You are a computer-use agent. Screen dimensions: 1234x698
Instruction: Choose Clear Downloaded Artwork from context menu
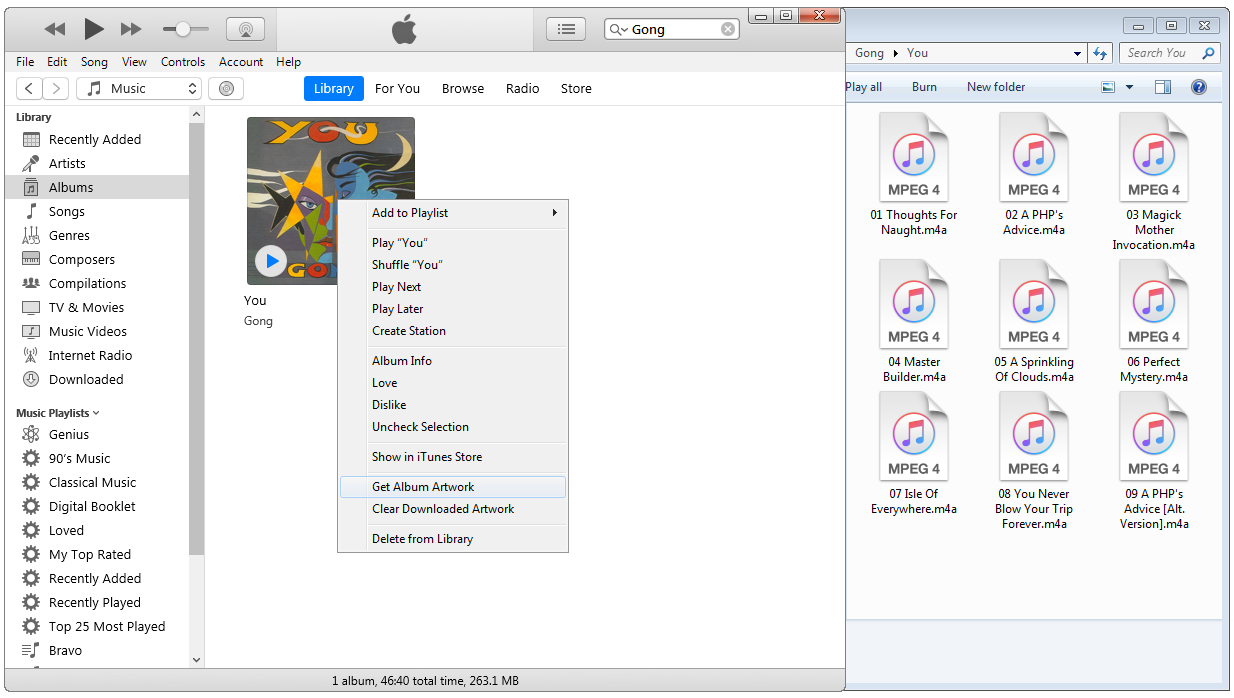[x=453, y=508]
